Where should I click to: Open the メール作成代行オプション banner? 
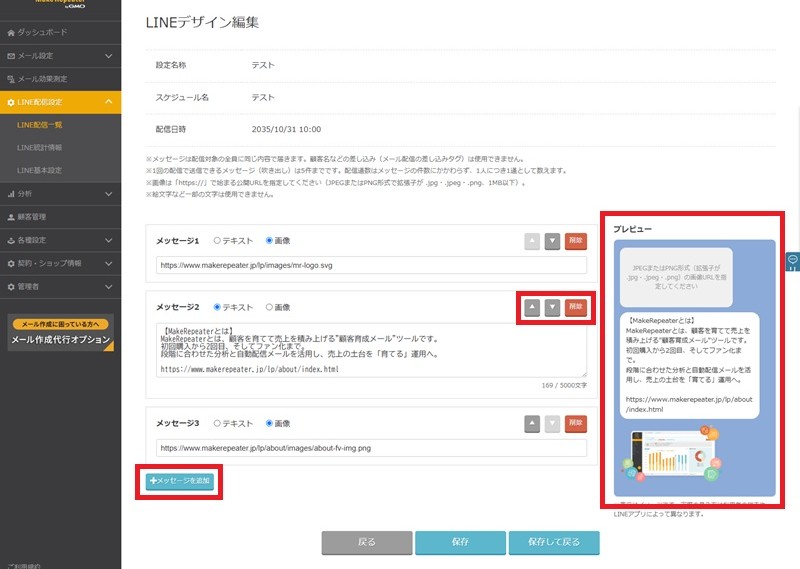(x=60, y=333)
